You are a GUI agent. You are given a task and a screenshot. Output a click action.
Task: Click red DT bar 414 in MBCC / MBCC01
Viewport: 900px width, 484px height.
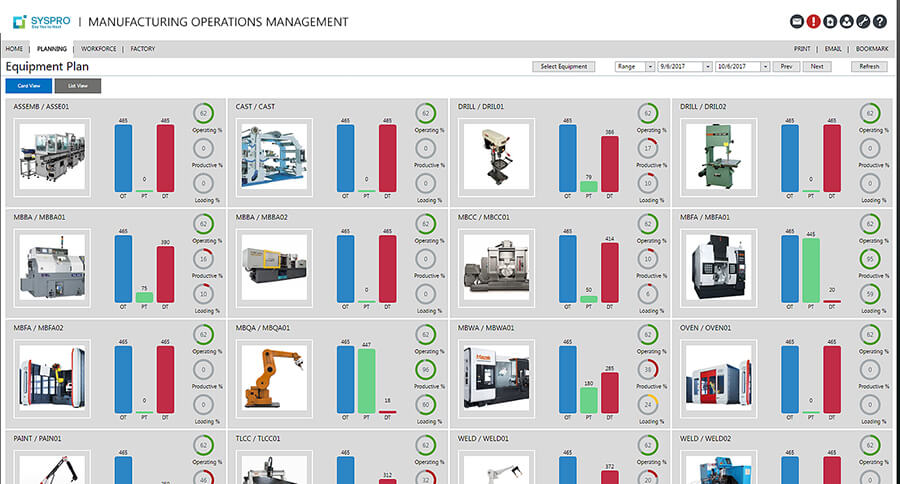610,273
